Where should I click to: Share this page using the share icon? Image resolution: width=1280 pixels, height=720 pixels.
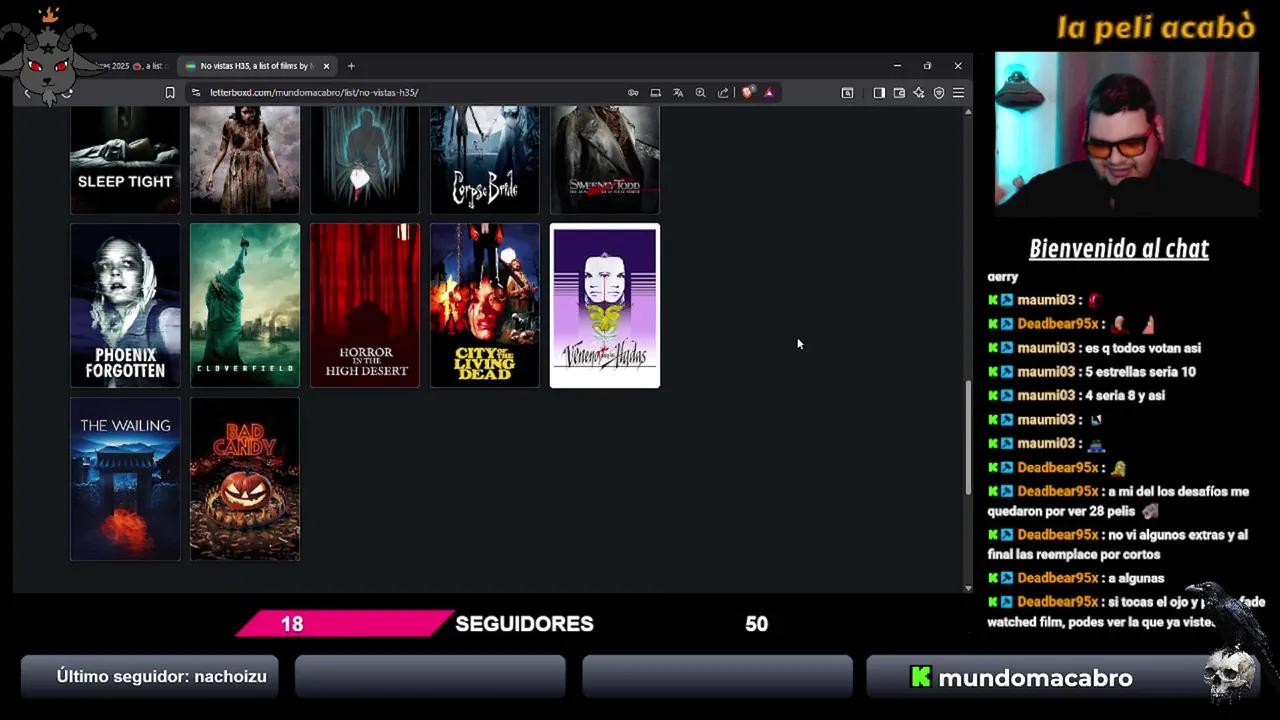point(723,93)
